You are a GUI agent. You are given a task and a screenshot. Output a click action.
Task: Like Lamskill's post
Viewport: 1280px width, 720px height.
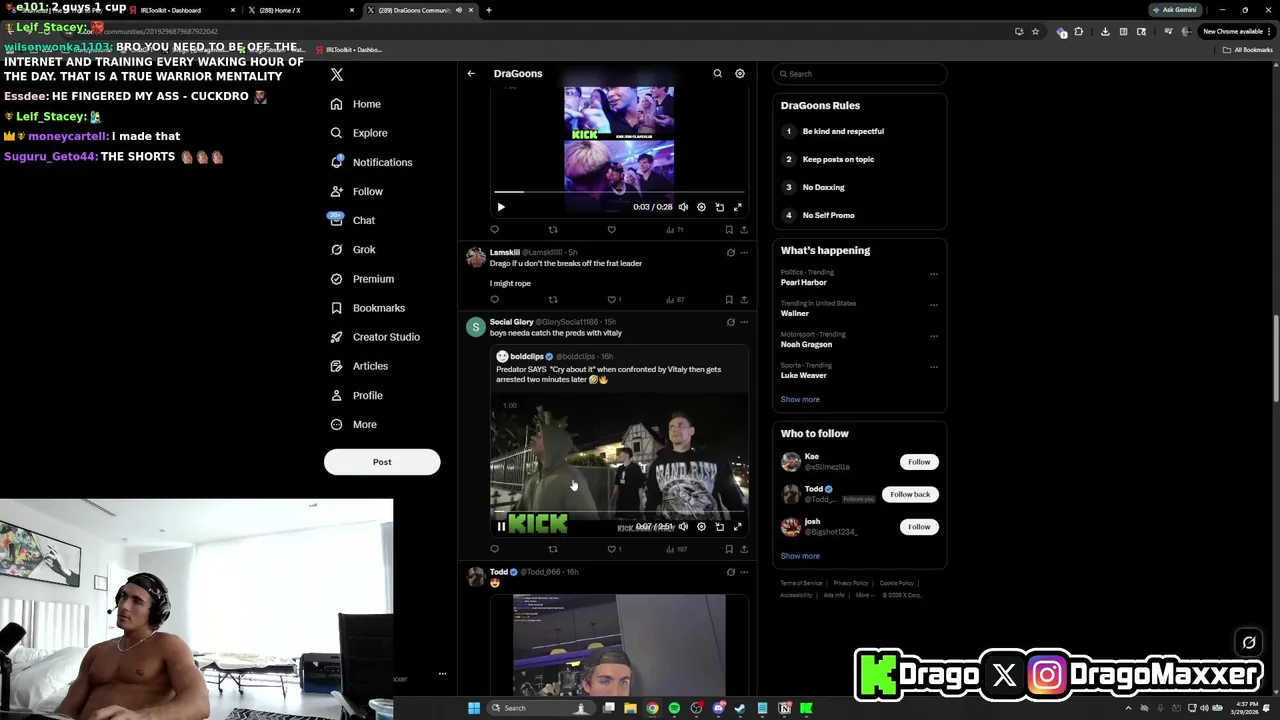tap(612, 299)
